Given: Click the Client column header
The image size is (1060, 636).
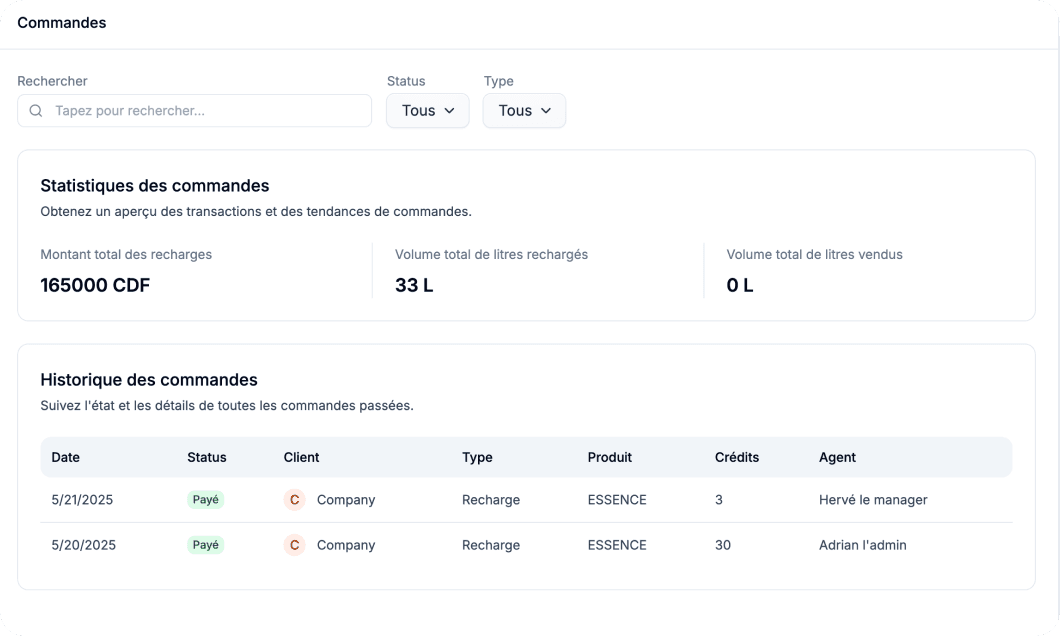Looking at the screenshot, I should [x=301, y=457].
